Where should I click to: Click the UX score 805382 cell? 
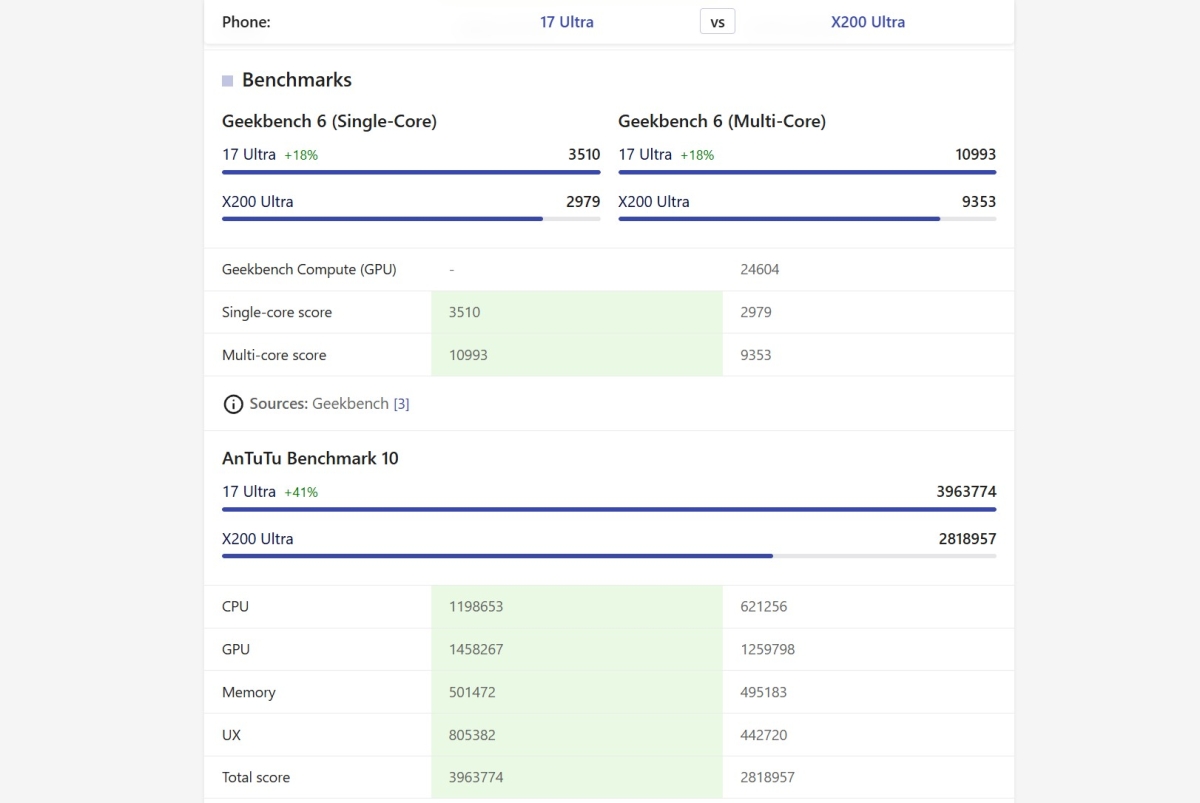tap(576, 735)
